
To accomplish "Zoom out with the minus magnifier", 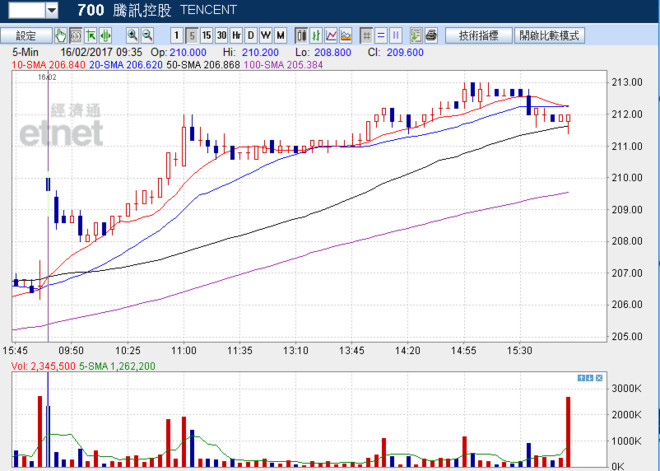I will [147, 36].
